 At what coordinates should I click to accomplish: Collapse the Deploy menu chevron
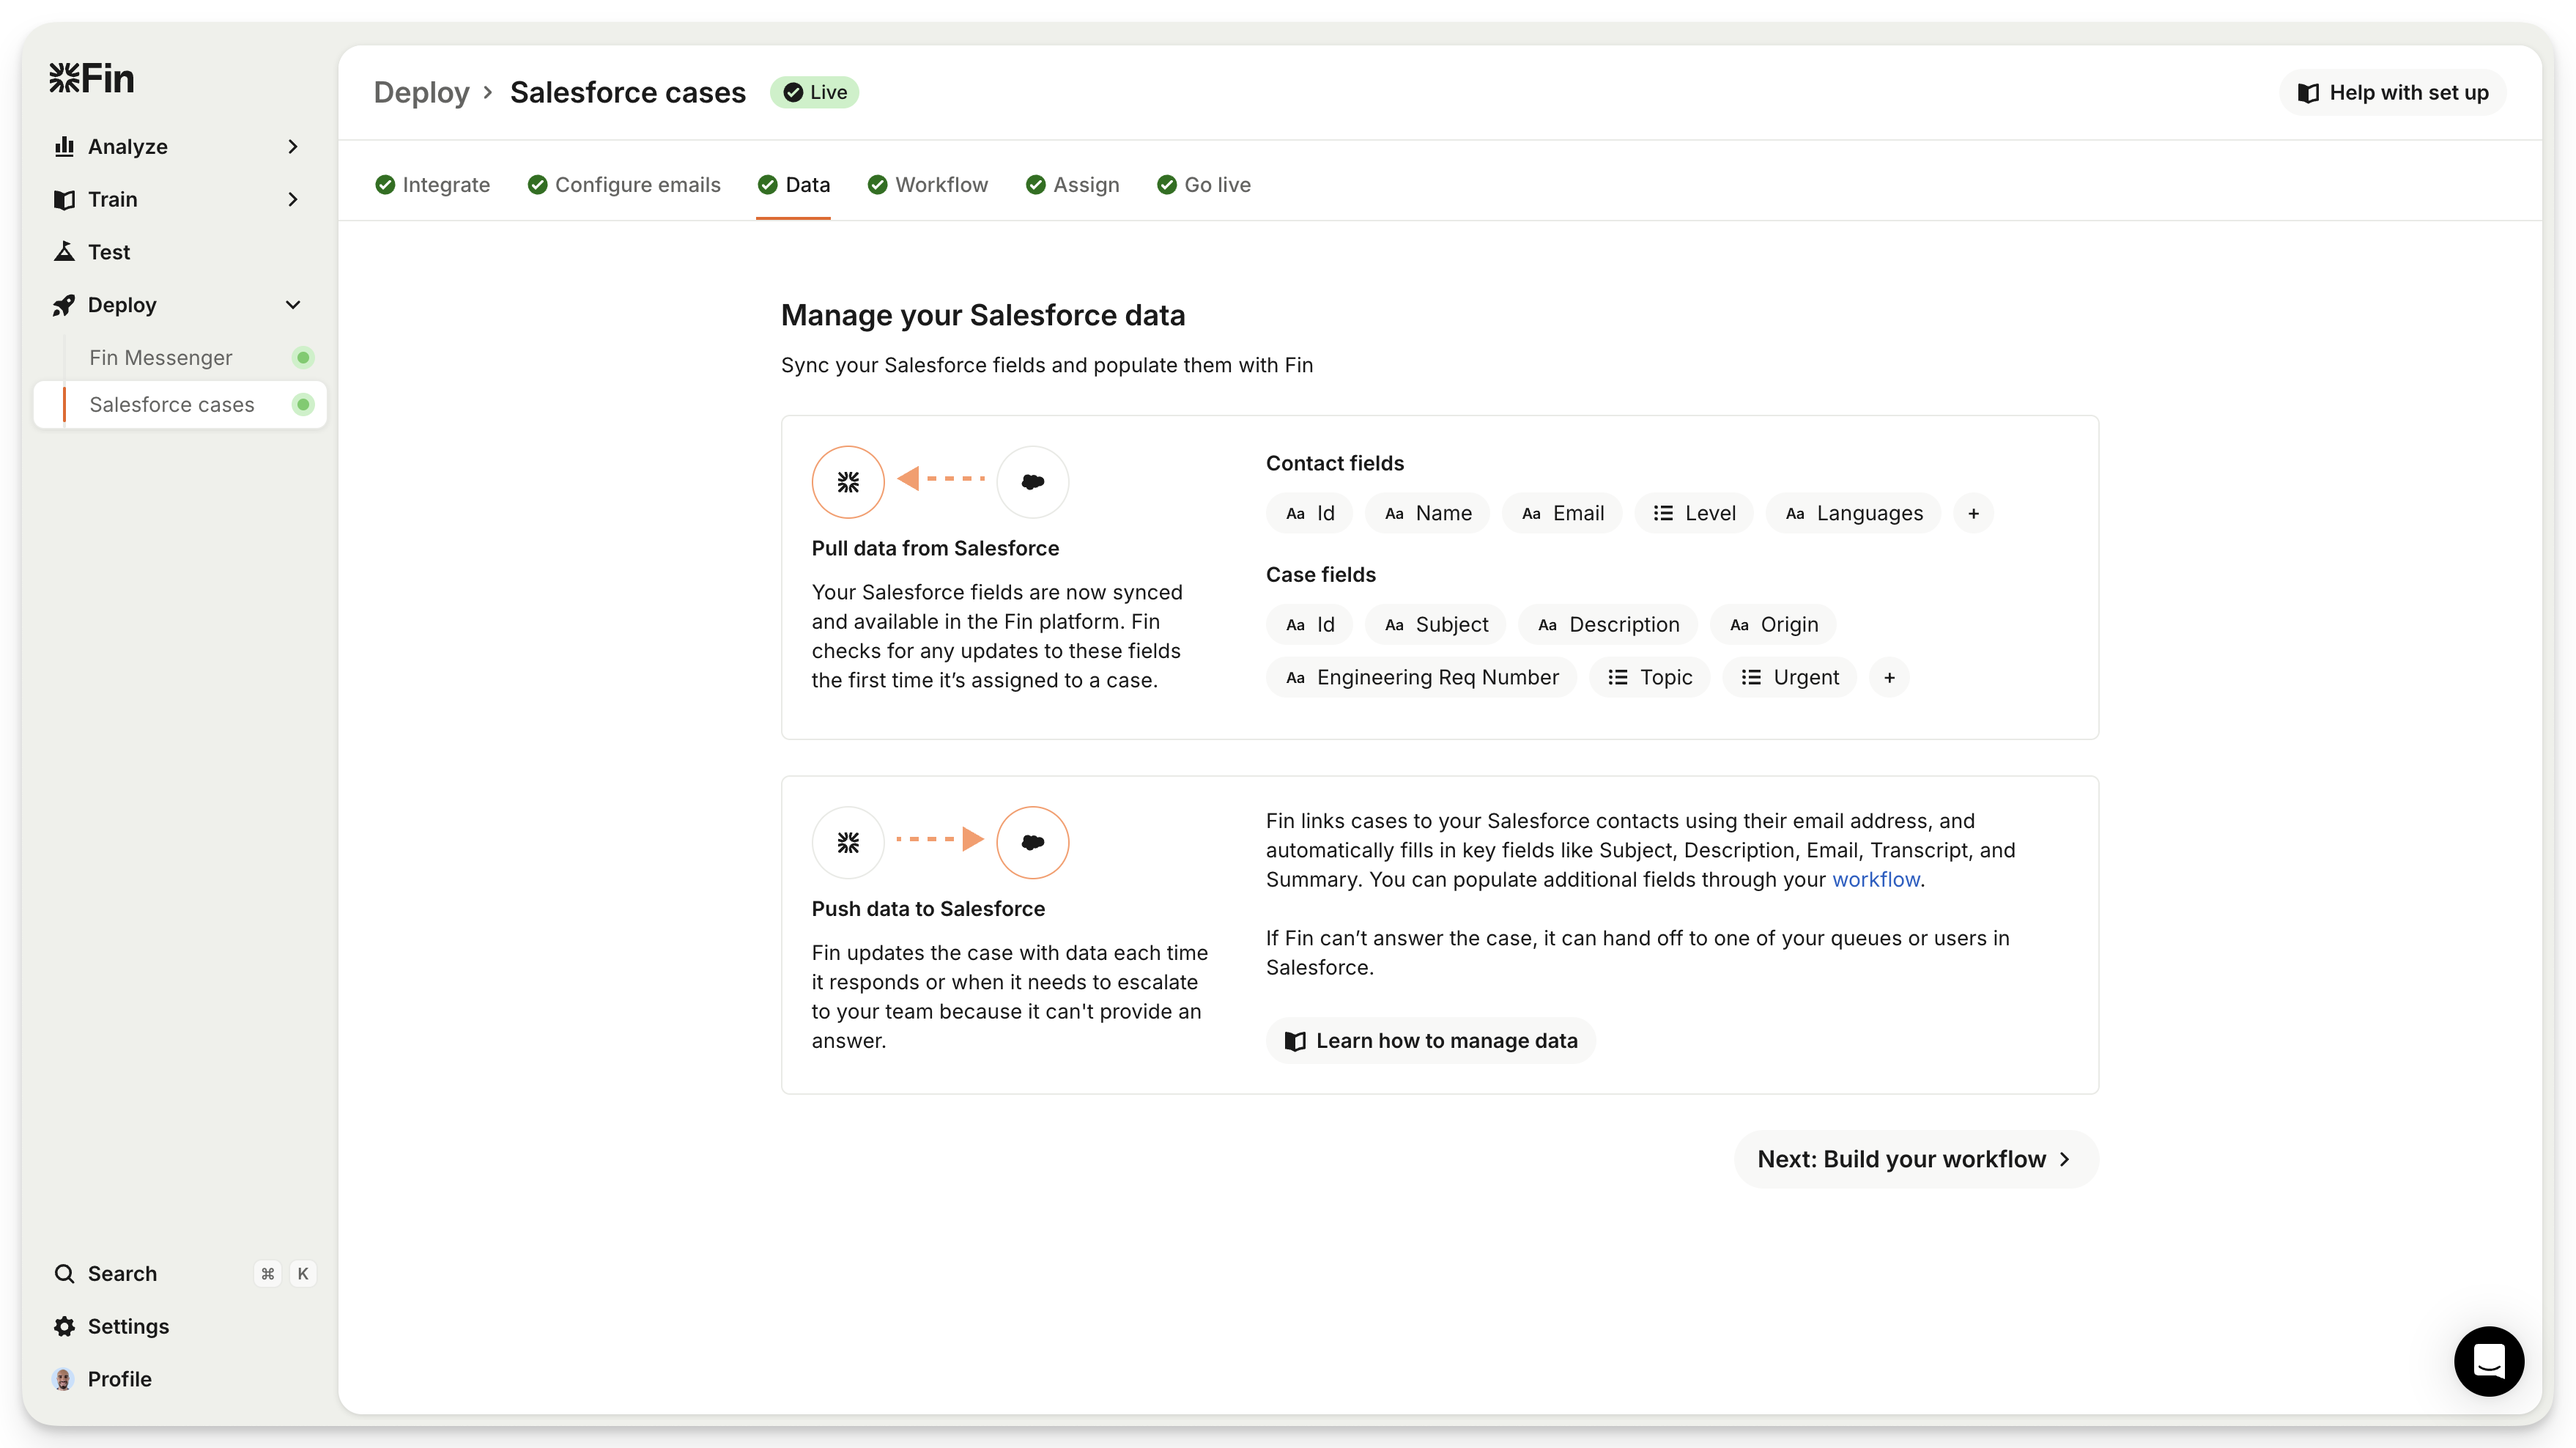click(292, 305)
